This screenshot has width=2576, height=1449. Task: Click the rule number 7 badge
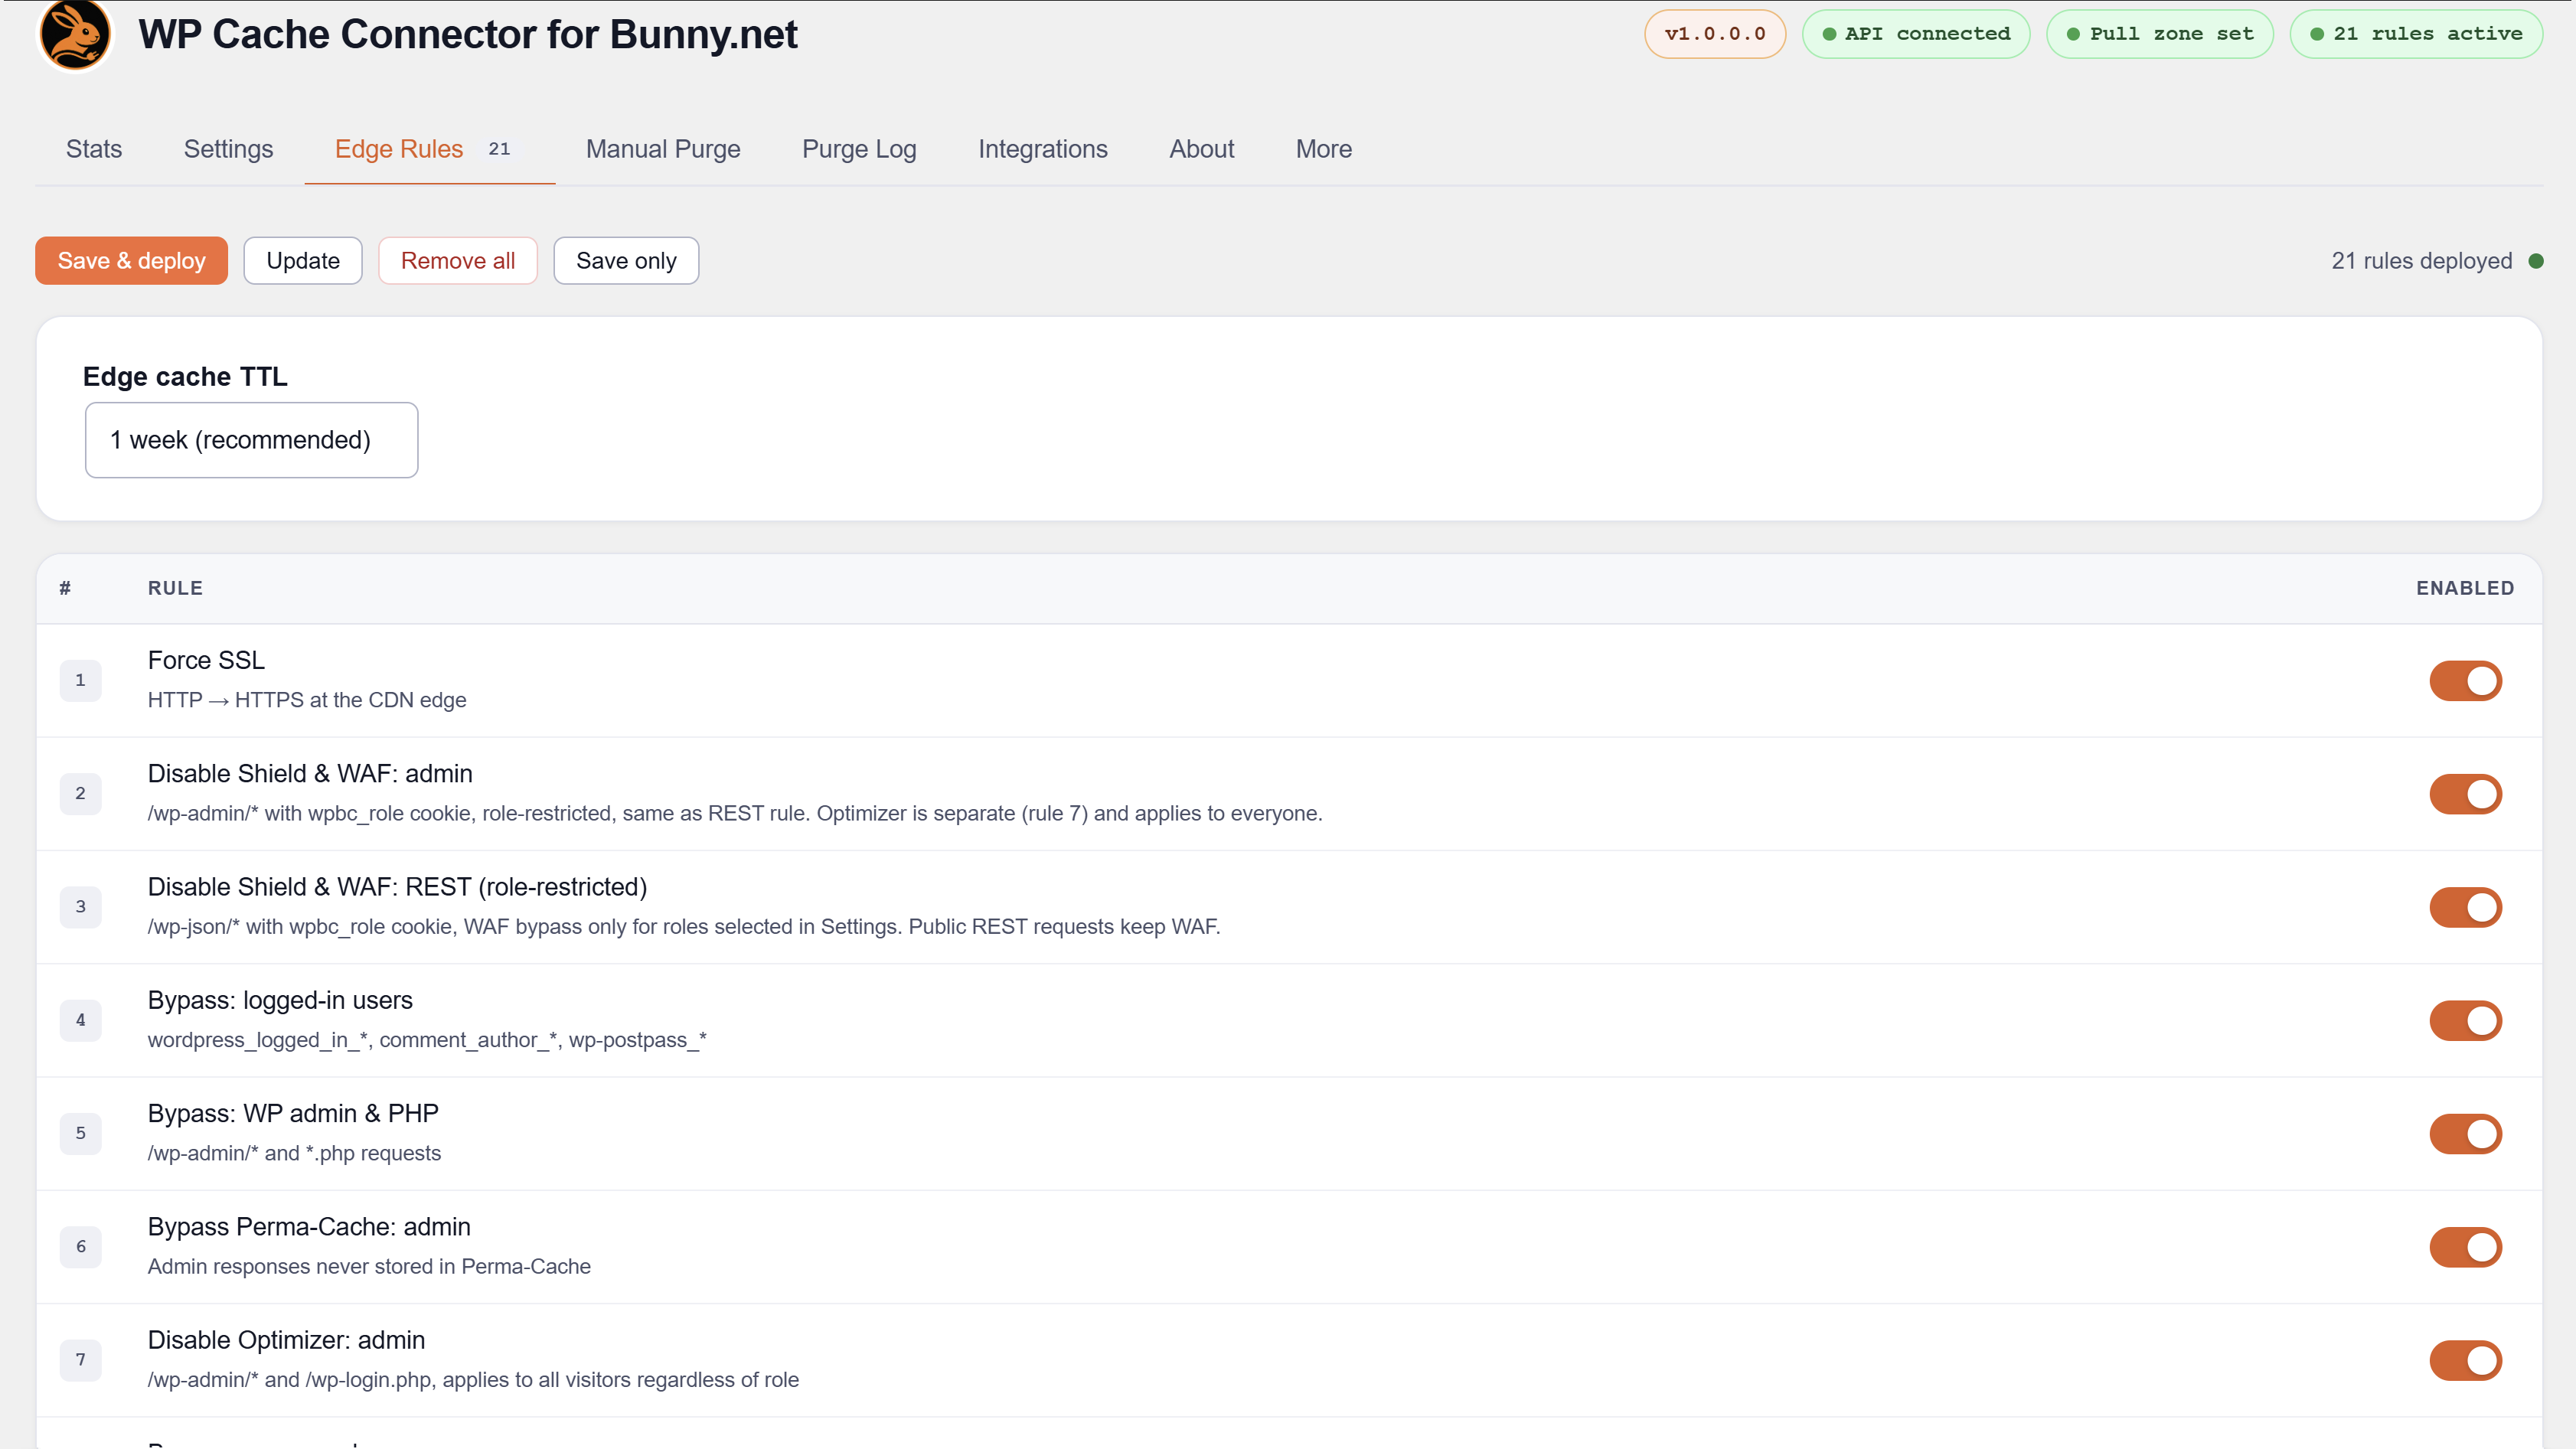click(x=80, y=1360)
